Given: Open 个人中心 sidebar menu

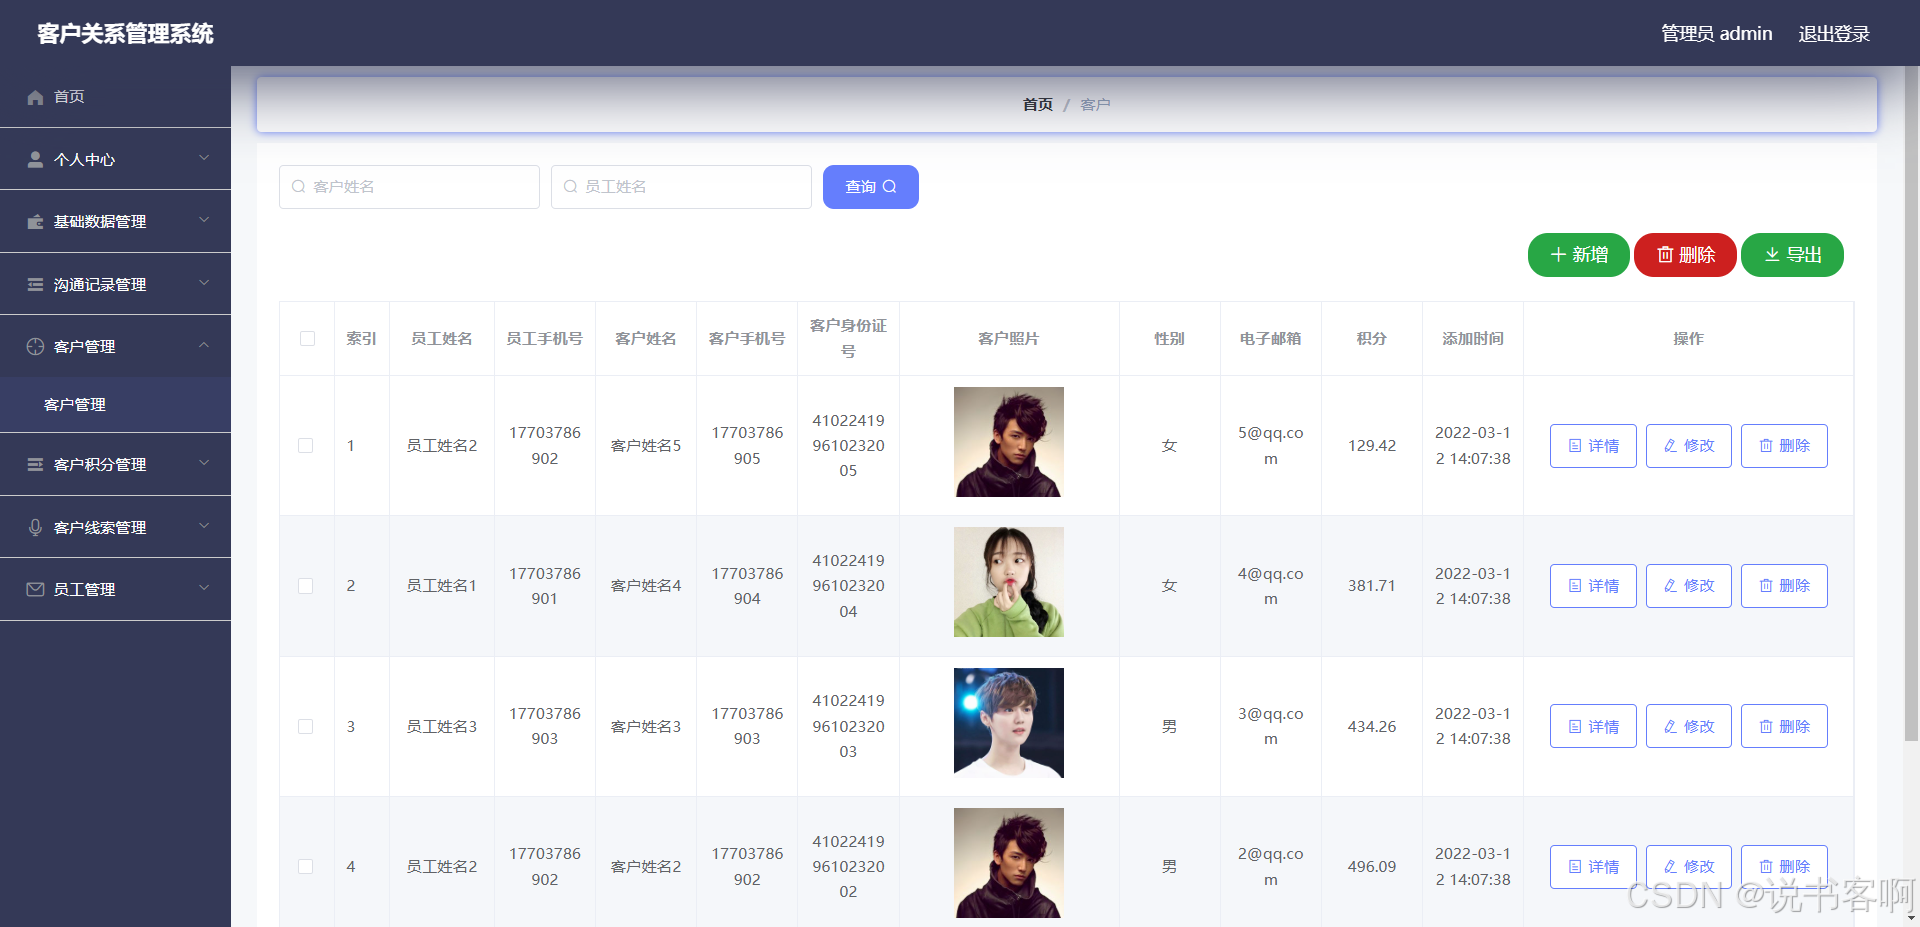Looking at the screenshot, I should [115, 159].
